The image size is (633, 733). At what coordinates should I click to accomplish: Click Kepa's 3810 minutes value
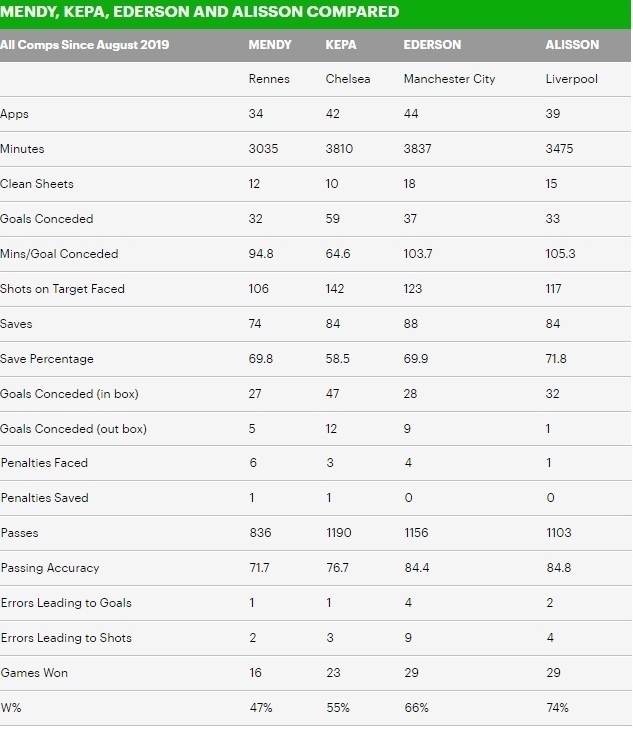coord(339,149)
